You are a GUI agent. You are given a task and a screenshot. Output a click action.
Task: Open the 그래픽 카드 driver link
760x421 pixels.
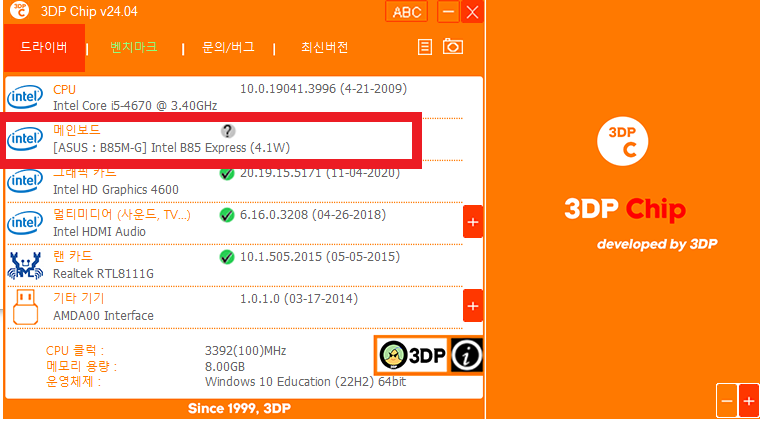(x=85, y=173)
